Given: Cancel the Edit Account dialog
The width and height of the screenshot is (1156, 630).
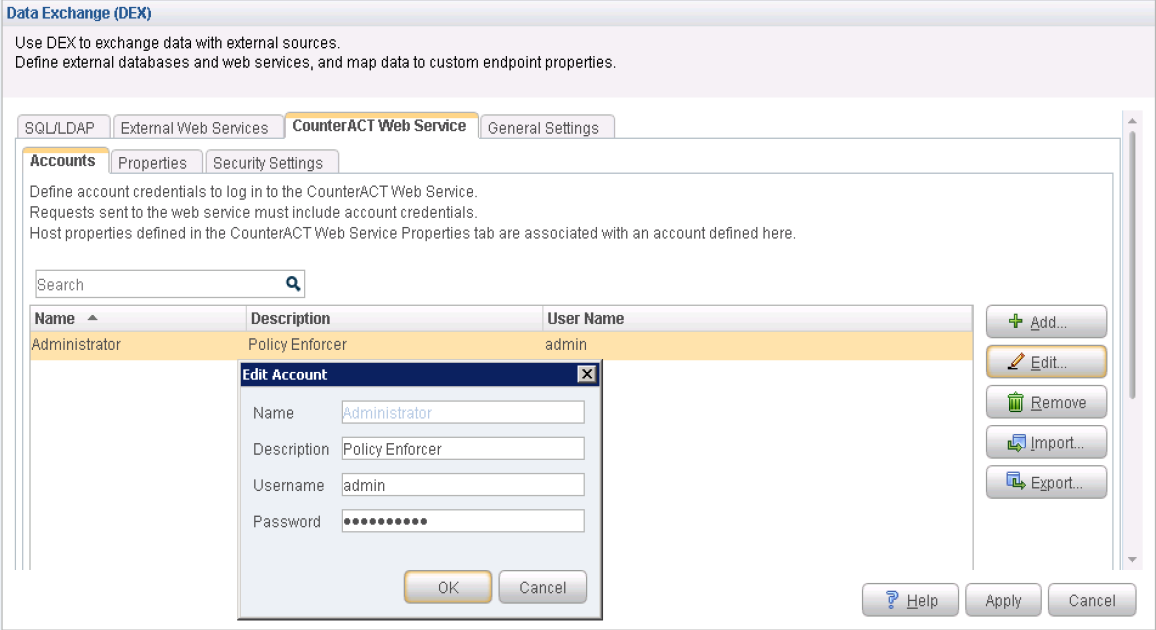Looking at the screenshot, I should (x=543, y=587).
